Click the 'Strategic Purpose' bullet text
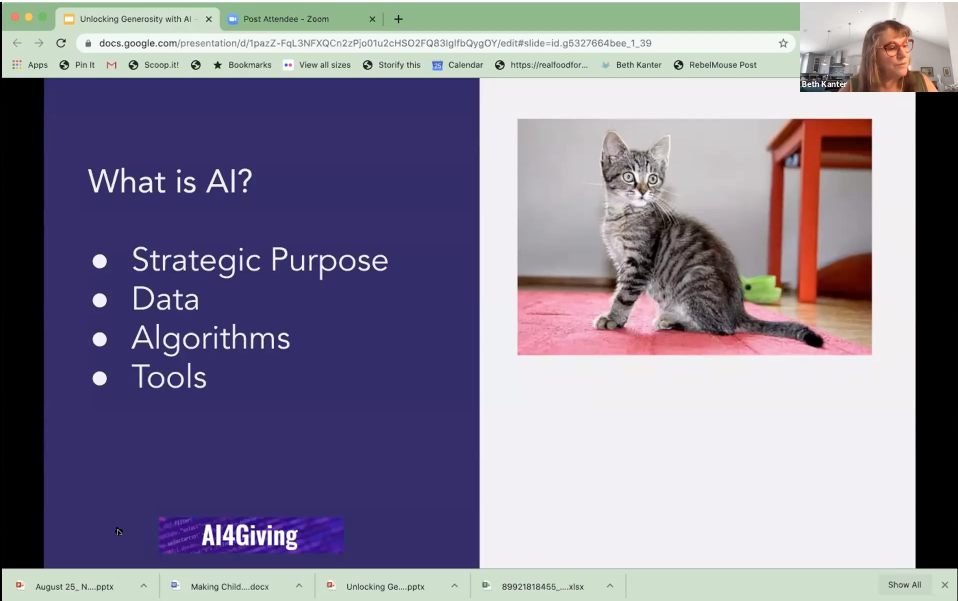Viewport: 958px width, 601px height. pyautogui.click(x=260, y=261)
